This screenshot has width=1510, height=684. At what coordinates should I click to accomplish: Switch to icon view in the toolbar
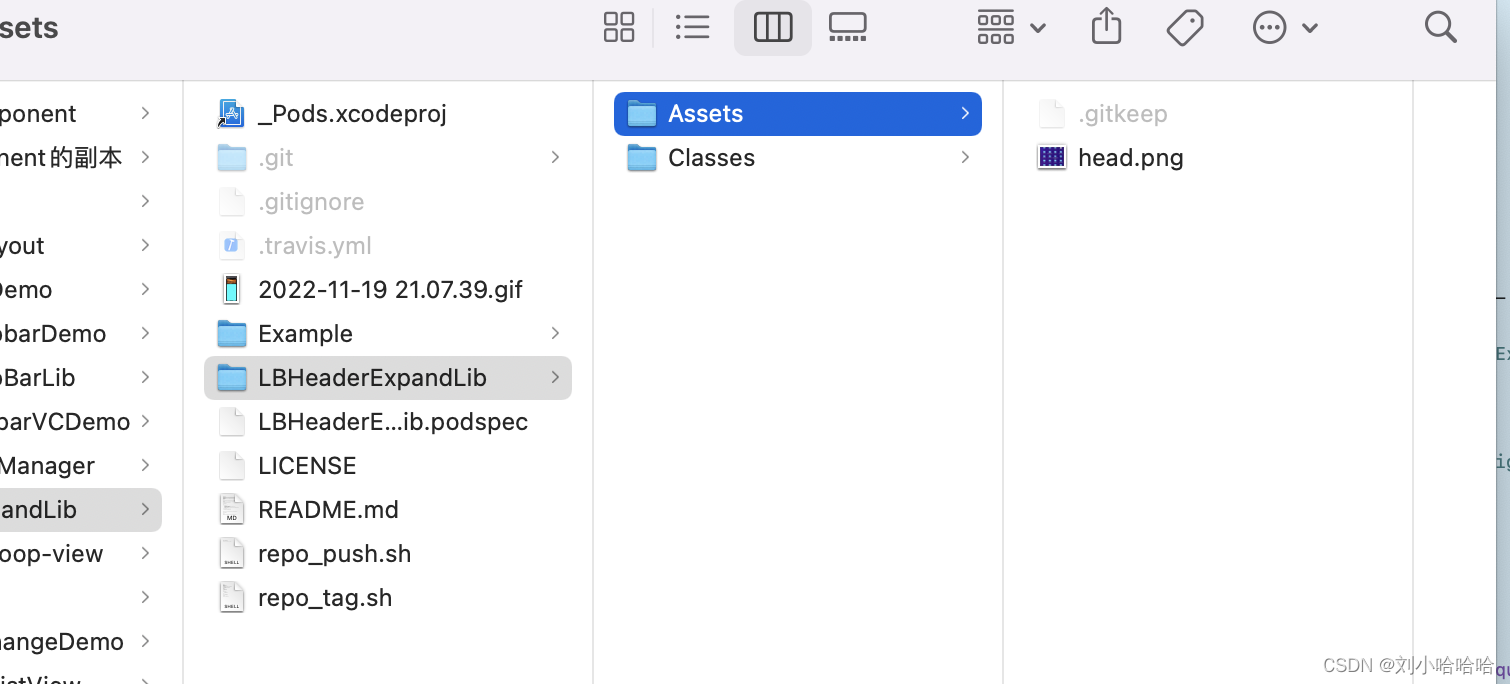click(x=618, y=27)
